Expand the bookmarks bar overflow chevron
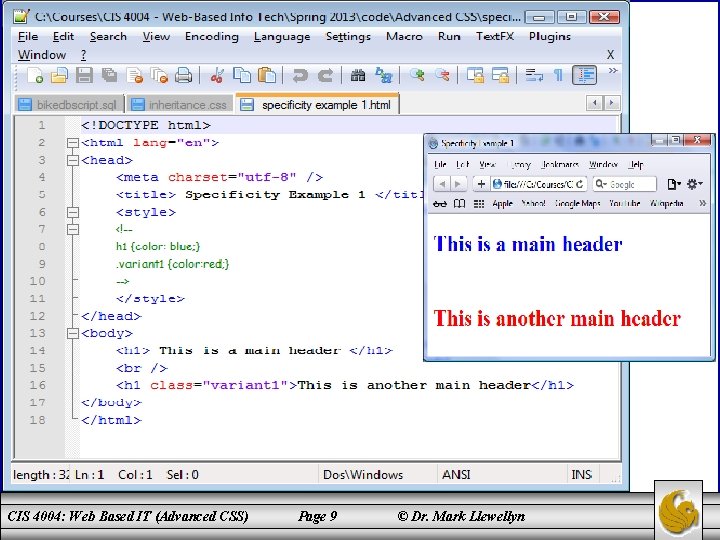 point(702,203)
